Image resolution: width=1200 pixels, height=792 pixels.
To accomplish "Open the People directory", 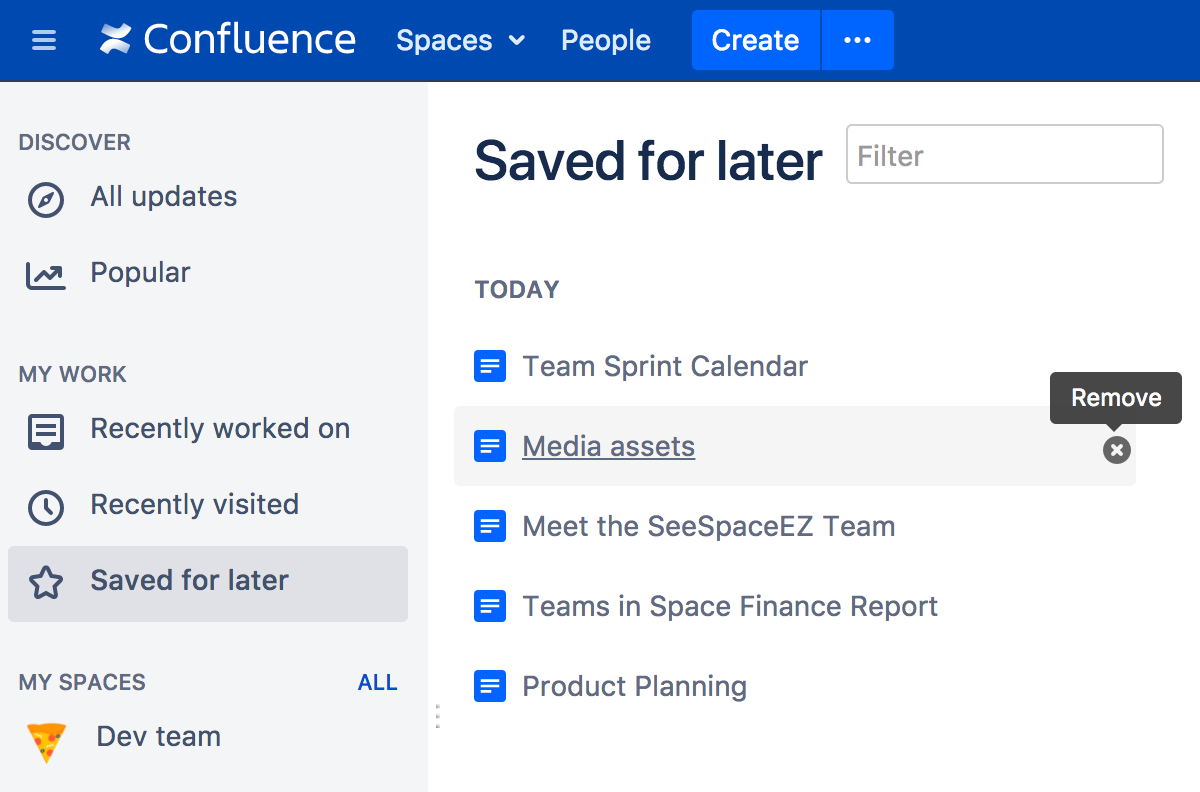I will pos(606,41).
